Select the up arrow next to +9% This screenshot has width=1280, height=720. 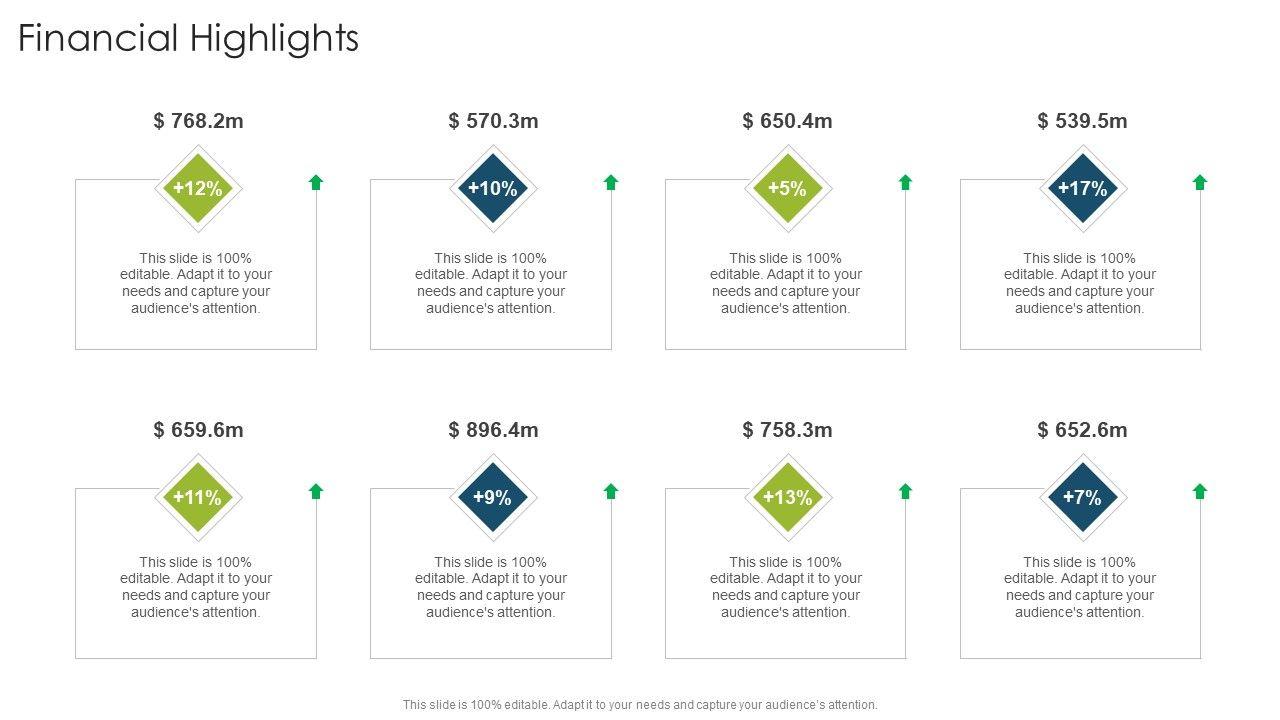click(611, 491)
